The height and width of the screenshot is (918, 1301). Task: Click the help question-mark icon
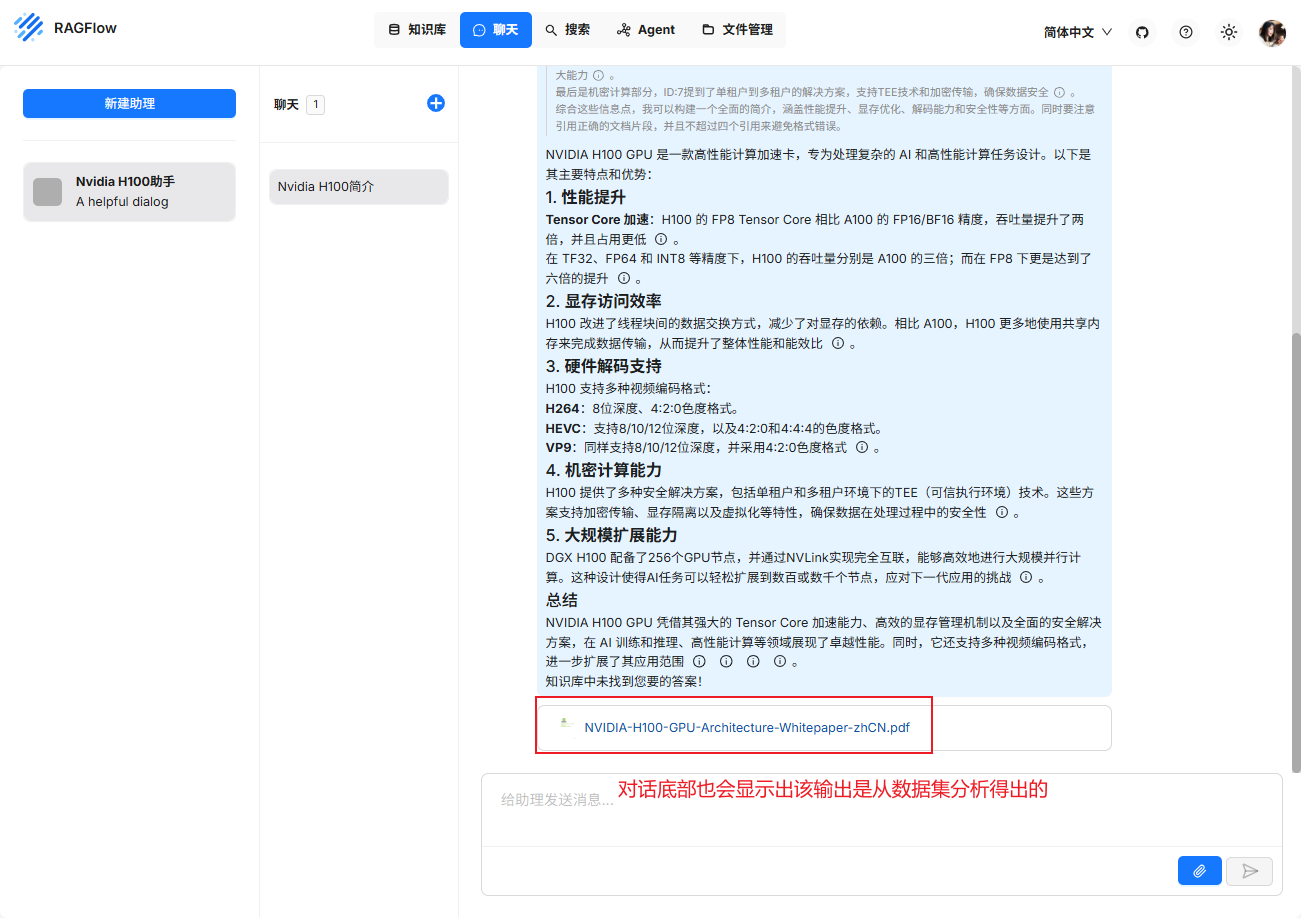1186,32
